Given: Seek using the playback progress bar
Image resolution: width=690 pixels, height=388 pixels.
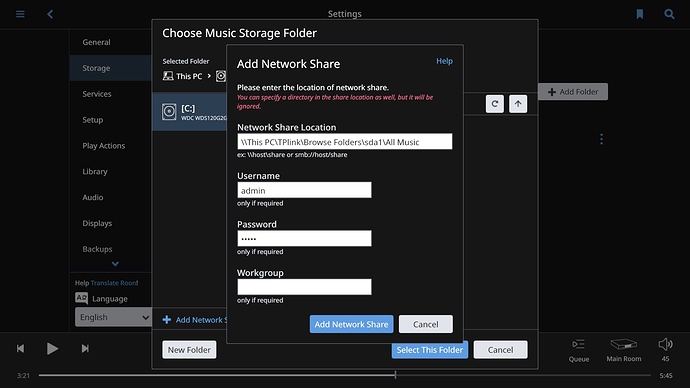Looking at the screenshot, I should coord(345,375).
